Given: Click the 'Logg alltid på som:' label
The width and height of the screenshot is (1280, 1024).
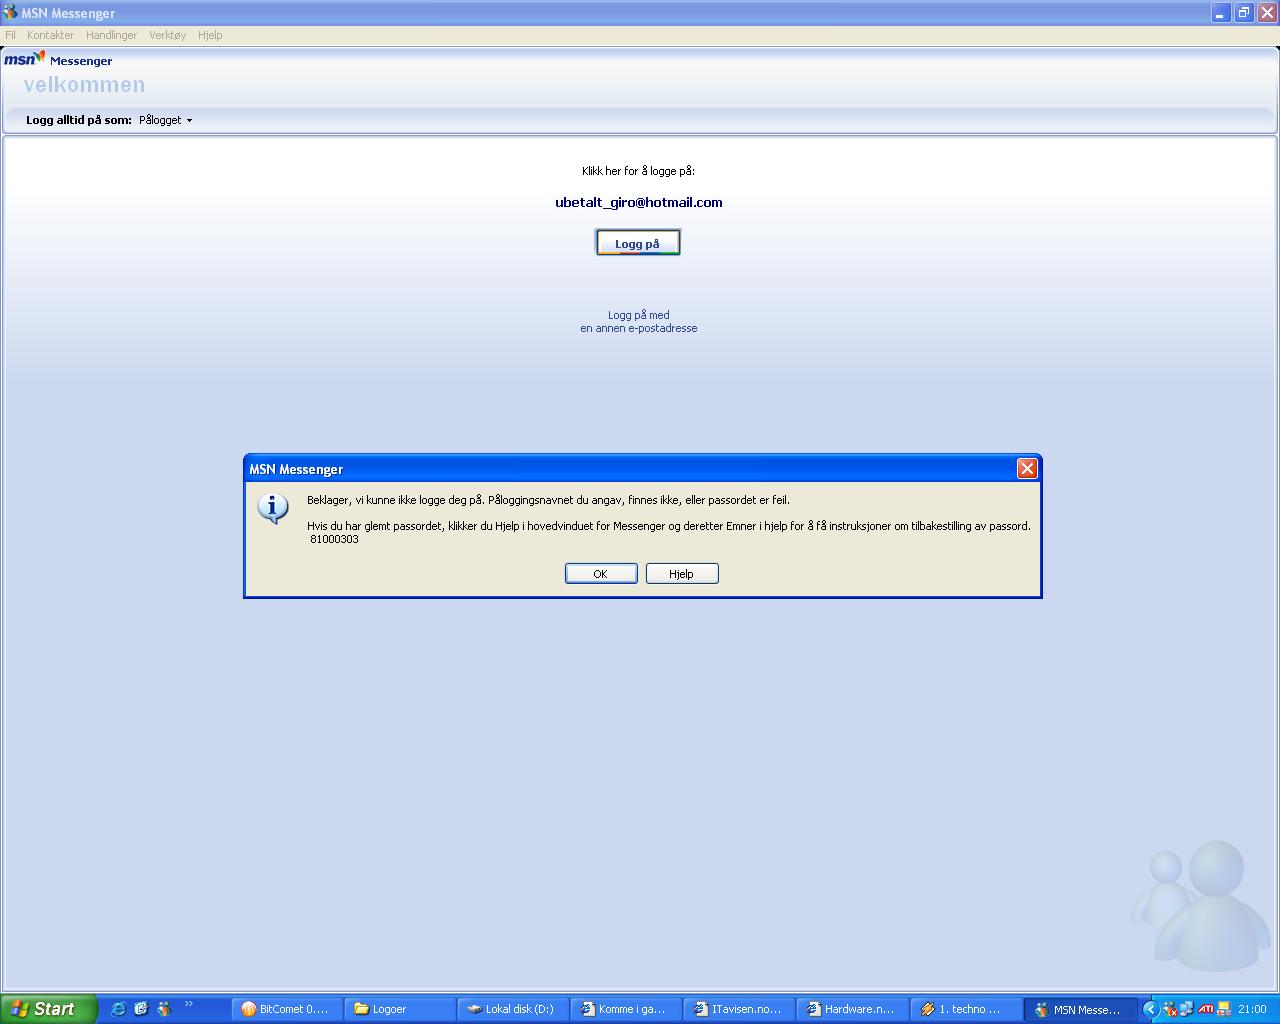Looking at the screenshot, I should pyautogui.click(x=79, y=120).
